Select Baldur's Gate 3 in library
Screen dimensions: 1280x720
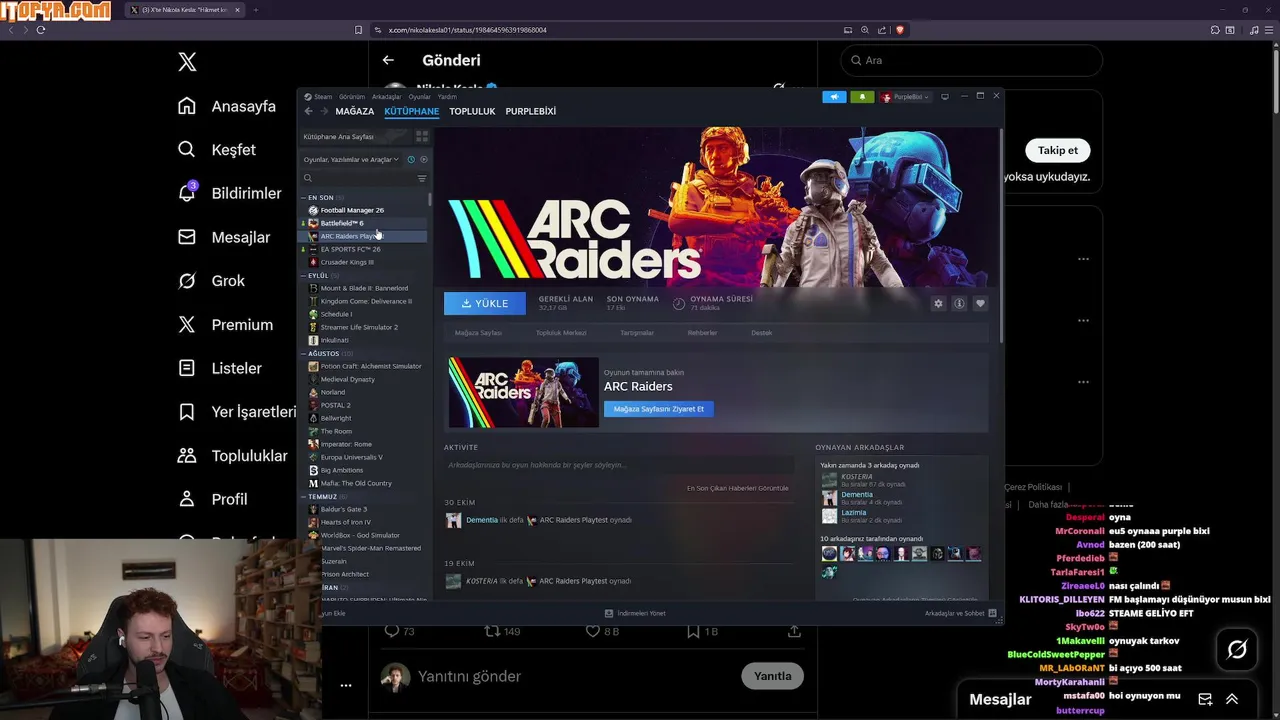(x=364, y=509)
